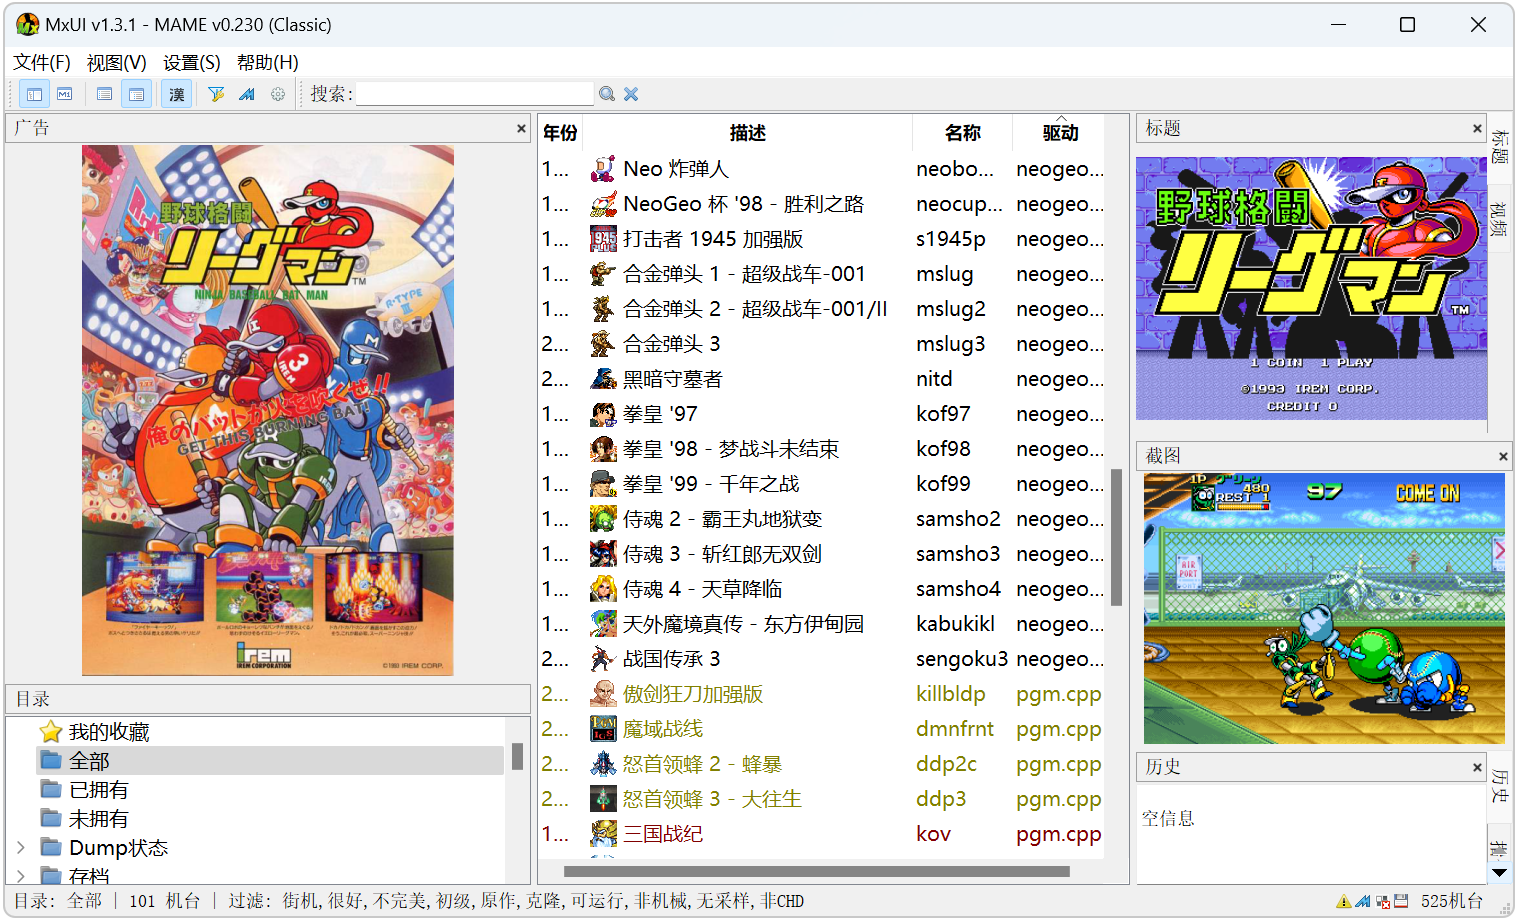Clear search with the blue X icon
The image size is (1518, 919).
pos(631,94)
